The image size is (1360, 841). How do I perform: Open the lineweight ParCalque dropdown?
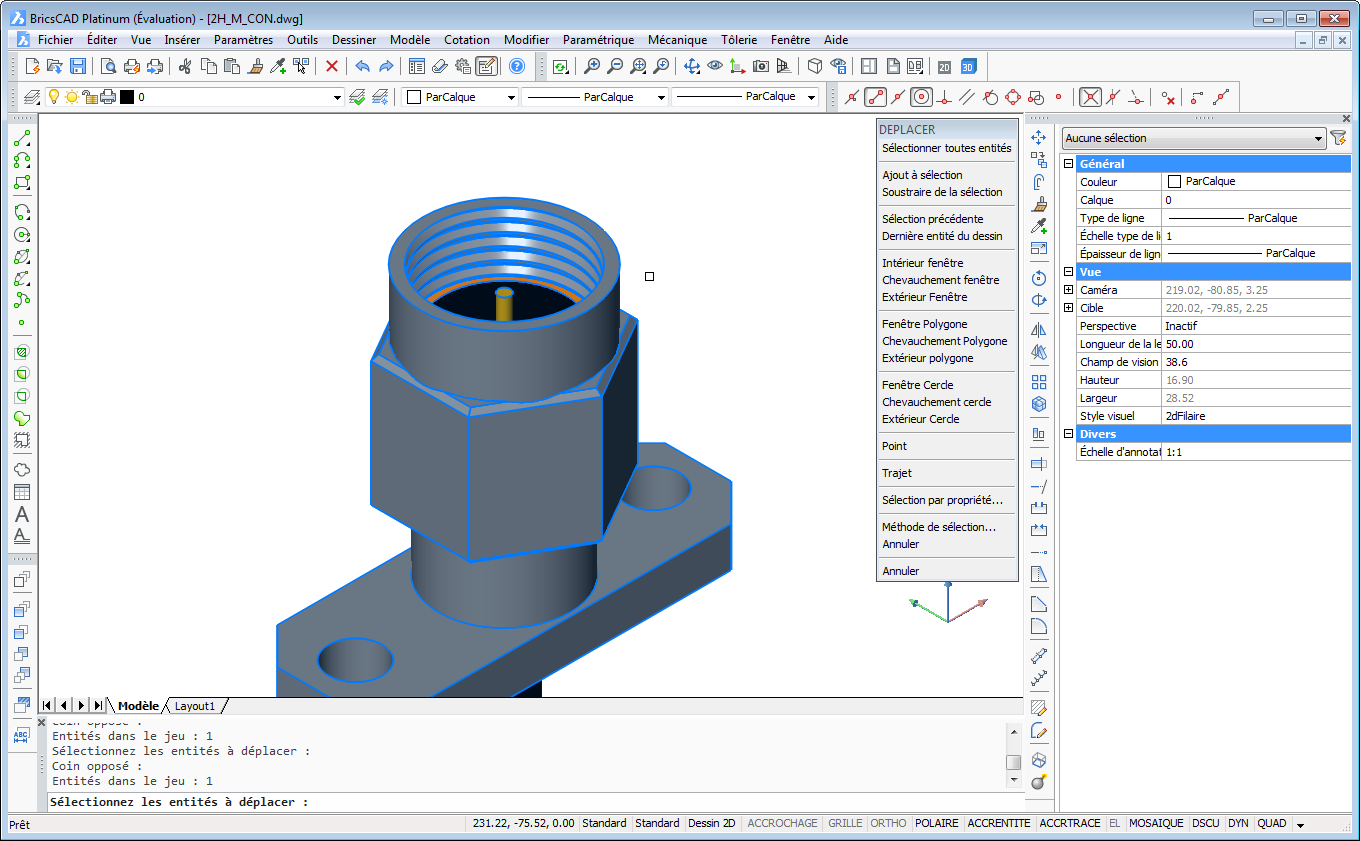click(x=810, y=97)
